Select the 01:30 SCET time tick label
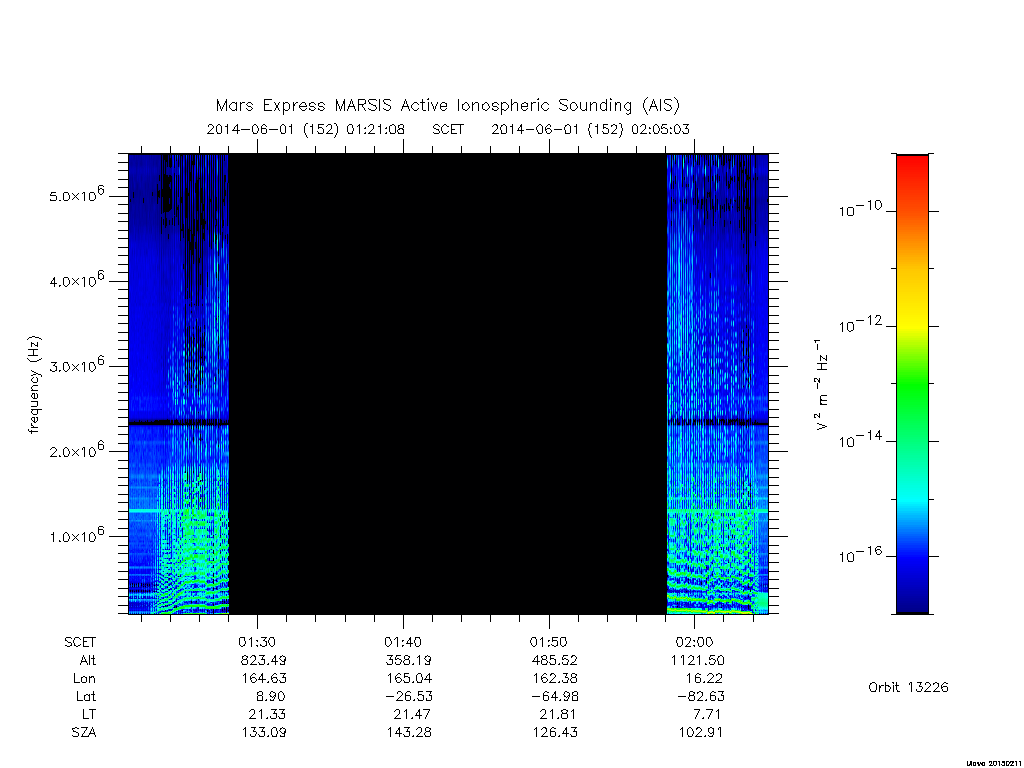This screenshot has height=768, width=1024. (x=257, y=642)
